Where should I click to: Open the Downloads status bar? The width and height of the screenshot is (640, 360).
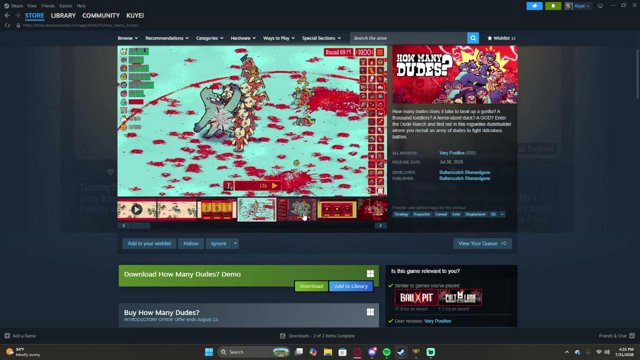point(318,336)
